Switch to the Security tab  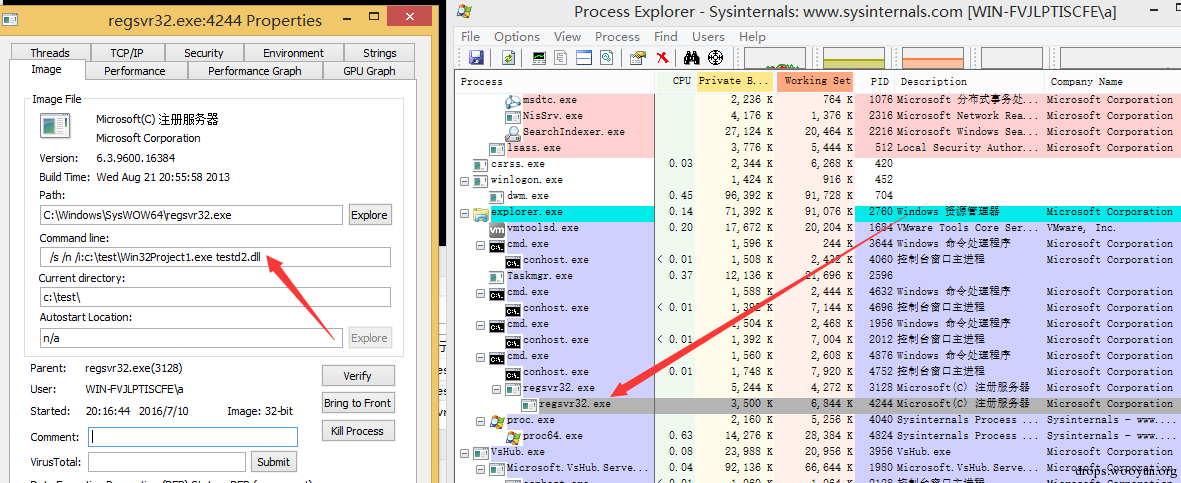(203, 53)
